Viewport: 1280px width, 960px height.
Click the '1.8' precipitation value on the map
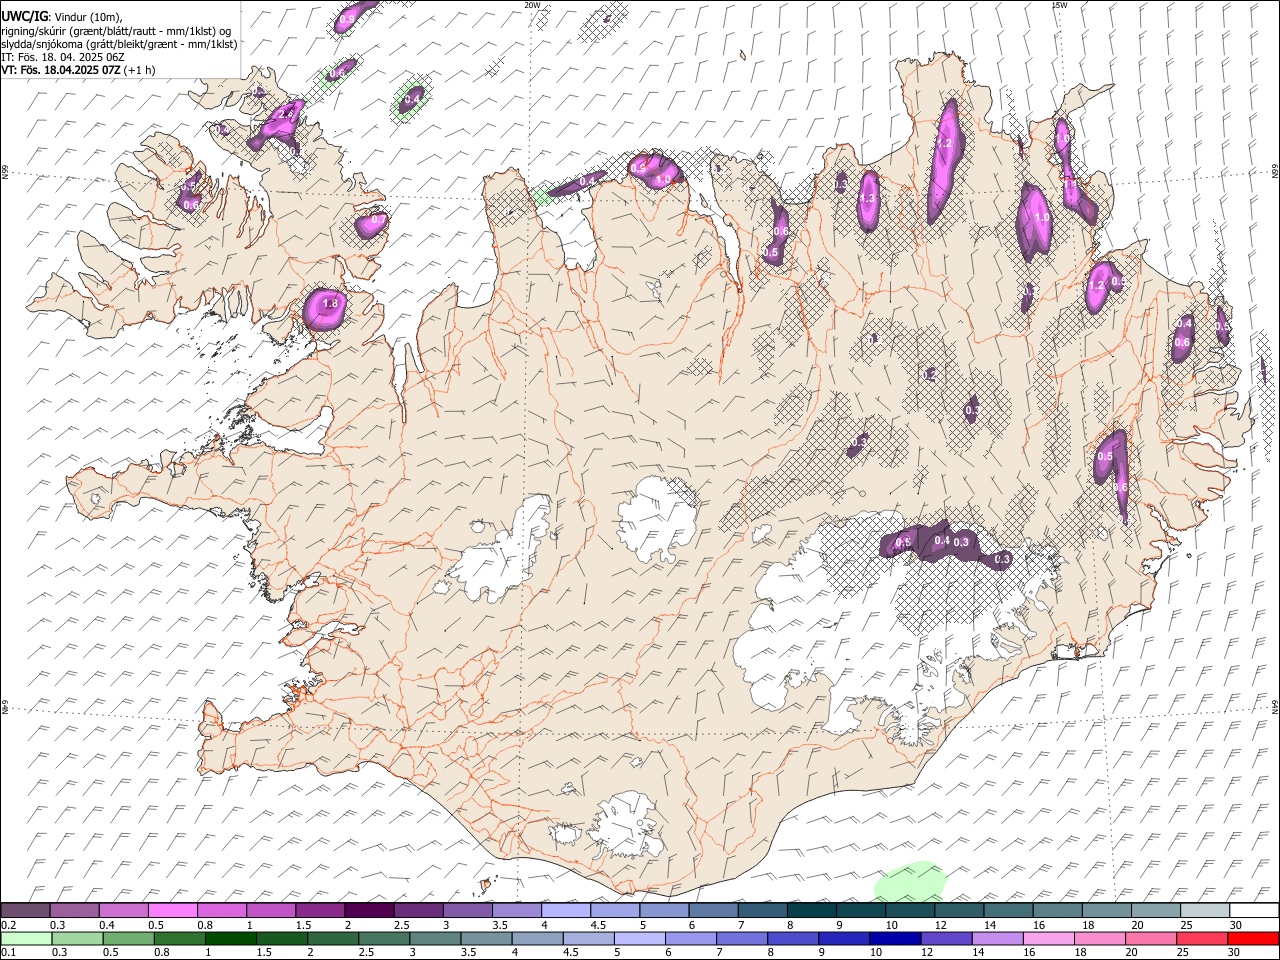coord(331,303)
